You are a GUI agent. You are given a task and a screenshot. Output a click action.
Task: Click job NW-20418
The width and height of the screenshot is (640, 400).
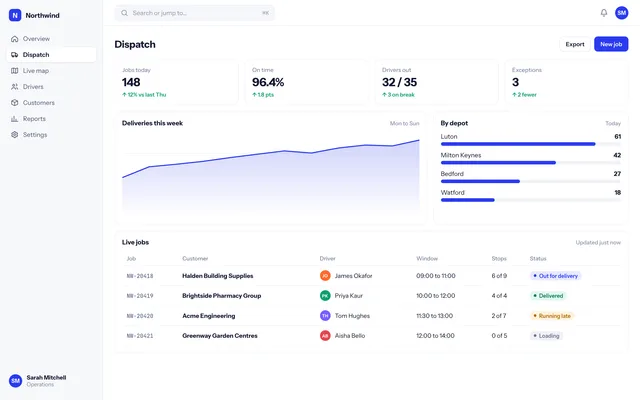pyautogui.click(x=140, y=276)
